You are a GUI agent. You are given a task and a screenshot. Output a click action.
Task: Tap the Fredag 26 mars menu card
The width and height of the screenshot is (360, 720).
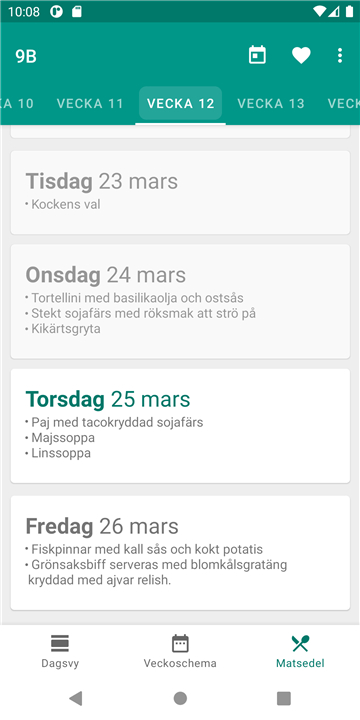(x=180, y=553)
